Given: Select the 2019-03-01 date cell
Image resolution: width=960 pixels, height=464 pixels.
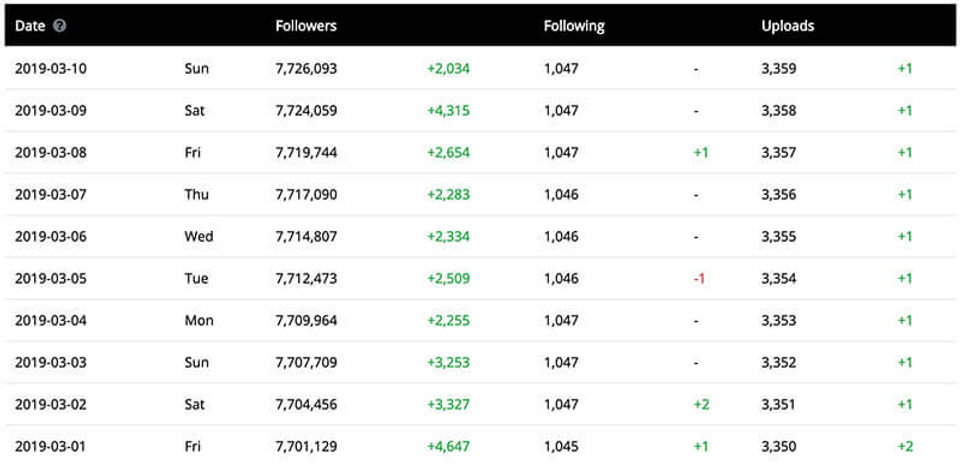Looking at the screenshot, I should click(x=51, y=447).
